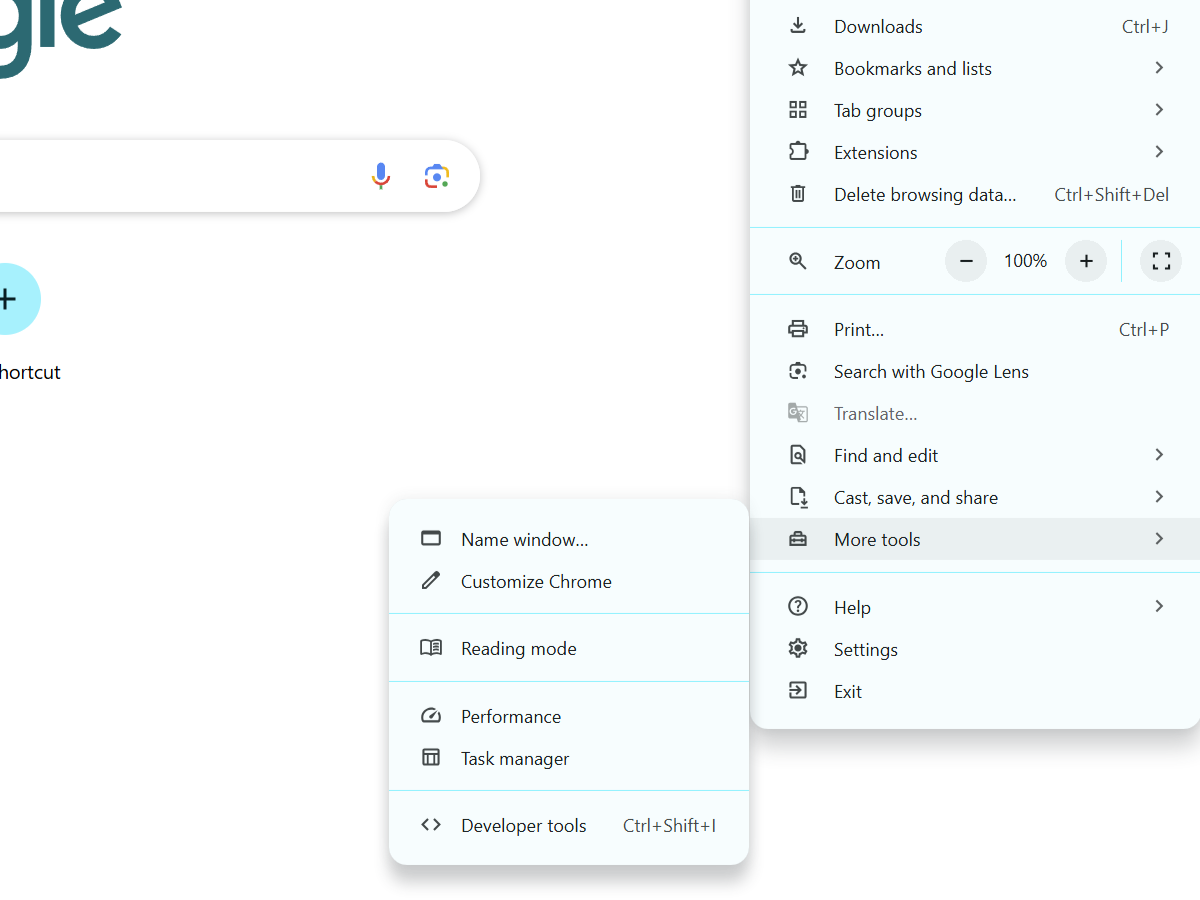
Task: Open Name window dialog entry
Action: pos(569,539)
